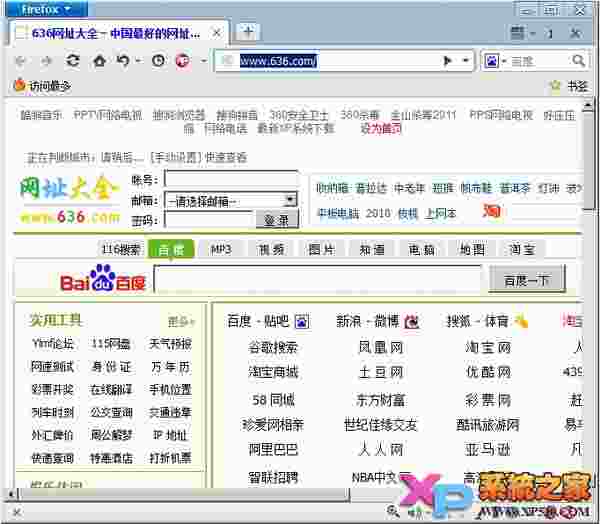Click the Firefox icon beside 访问最多
The image size is (600, 524).
pos(19,85)
